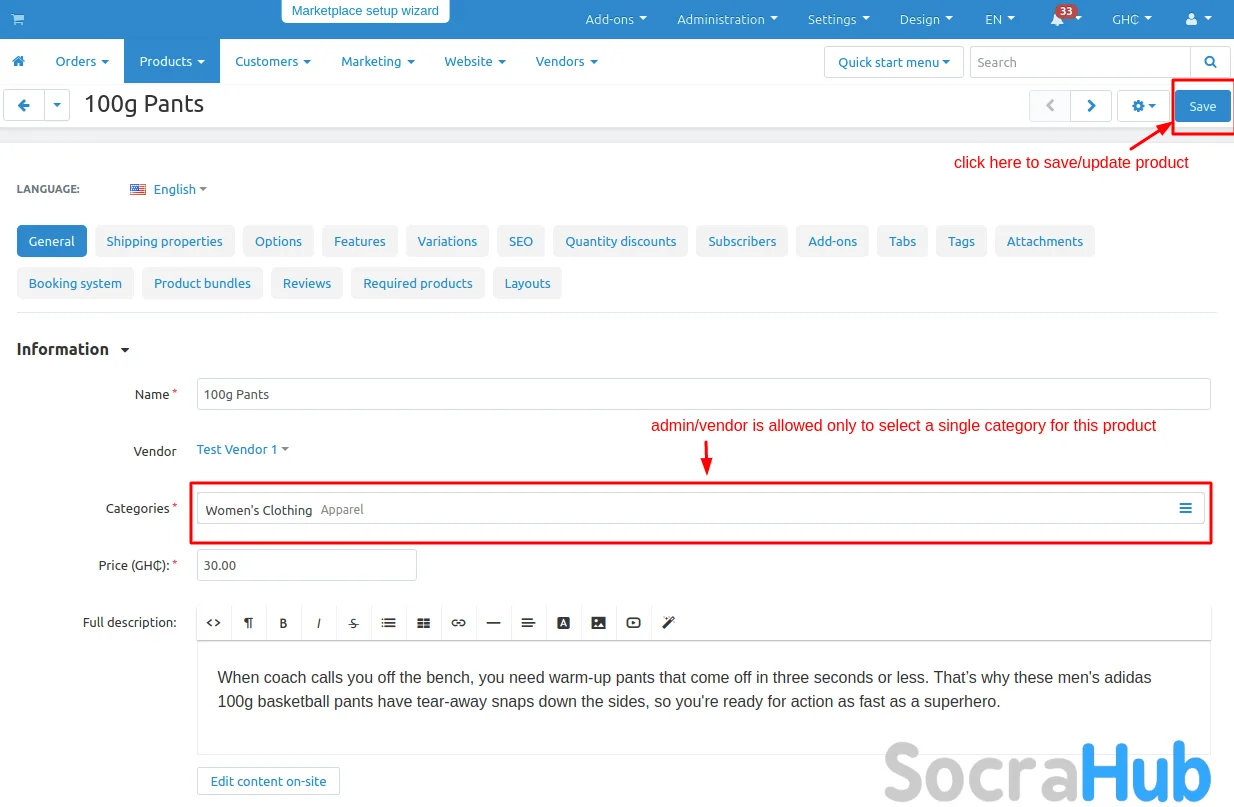The width and height of the screenshot is (1234, 807).
Task: Toggle italic formatting in editor
Action: (318, 623)
